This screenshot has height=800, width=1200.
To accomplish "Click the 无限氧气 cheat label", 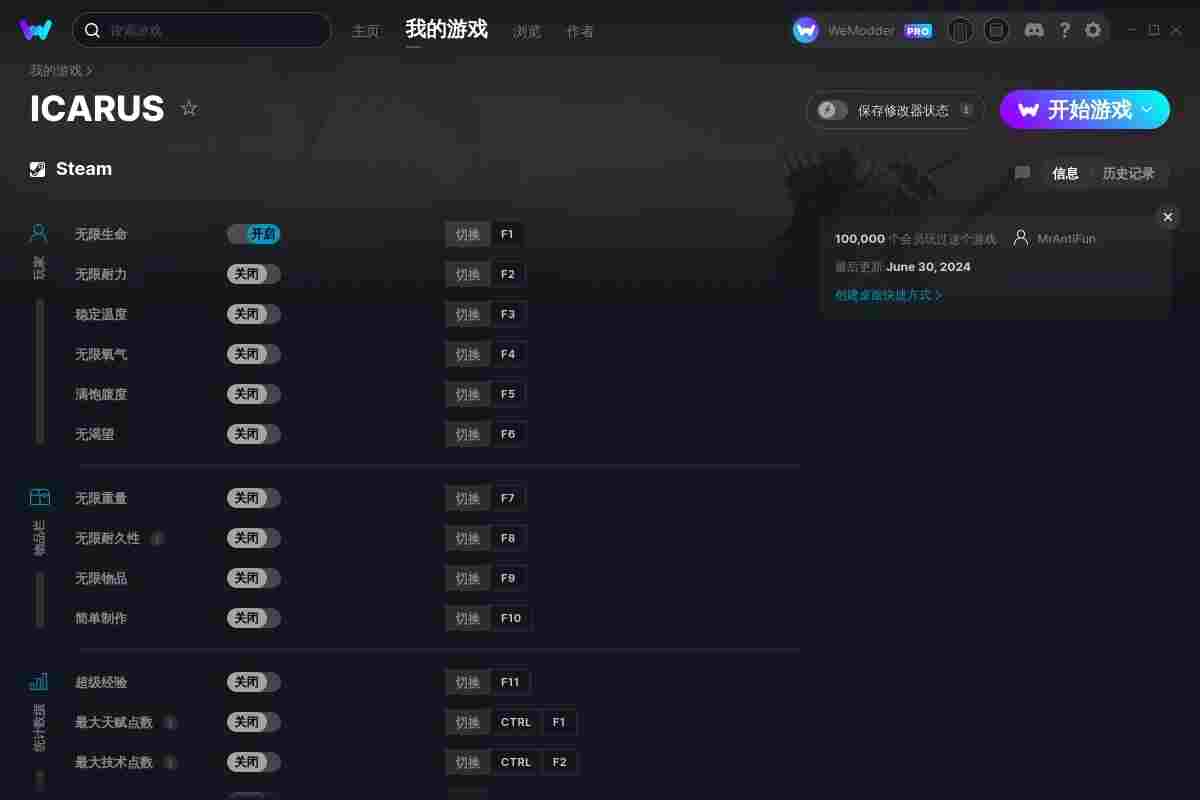I will pos(101,354).
